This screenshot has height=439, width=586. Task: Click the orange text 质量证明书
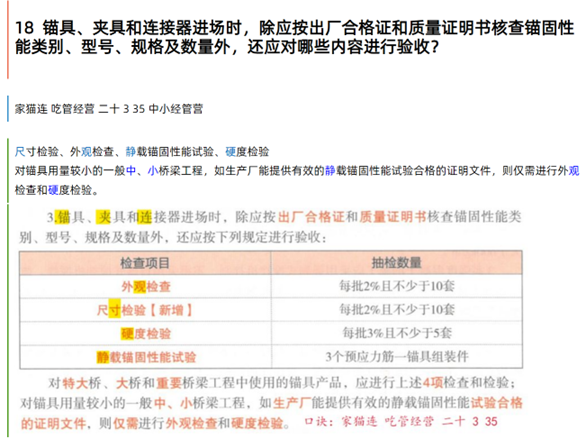[x=393, y=217]
